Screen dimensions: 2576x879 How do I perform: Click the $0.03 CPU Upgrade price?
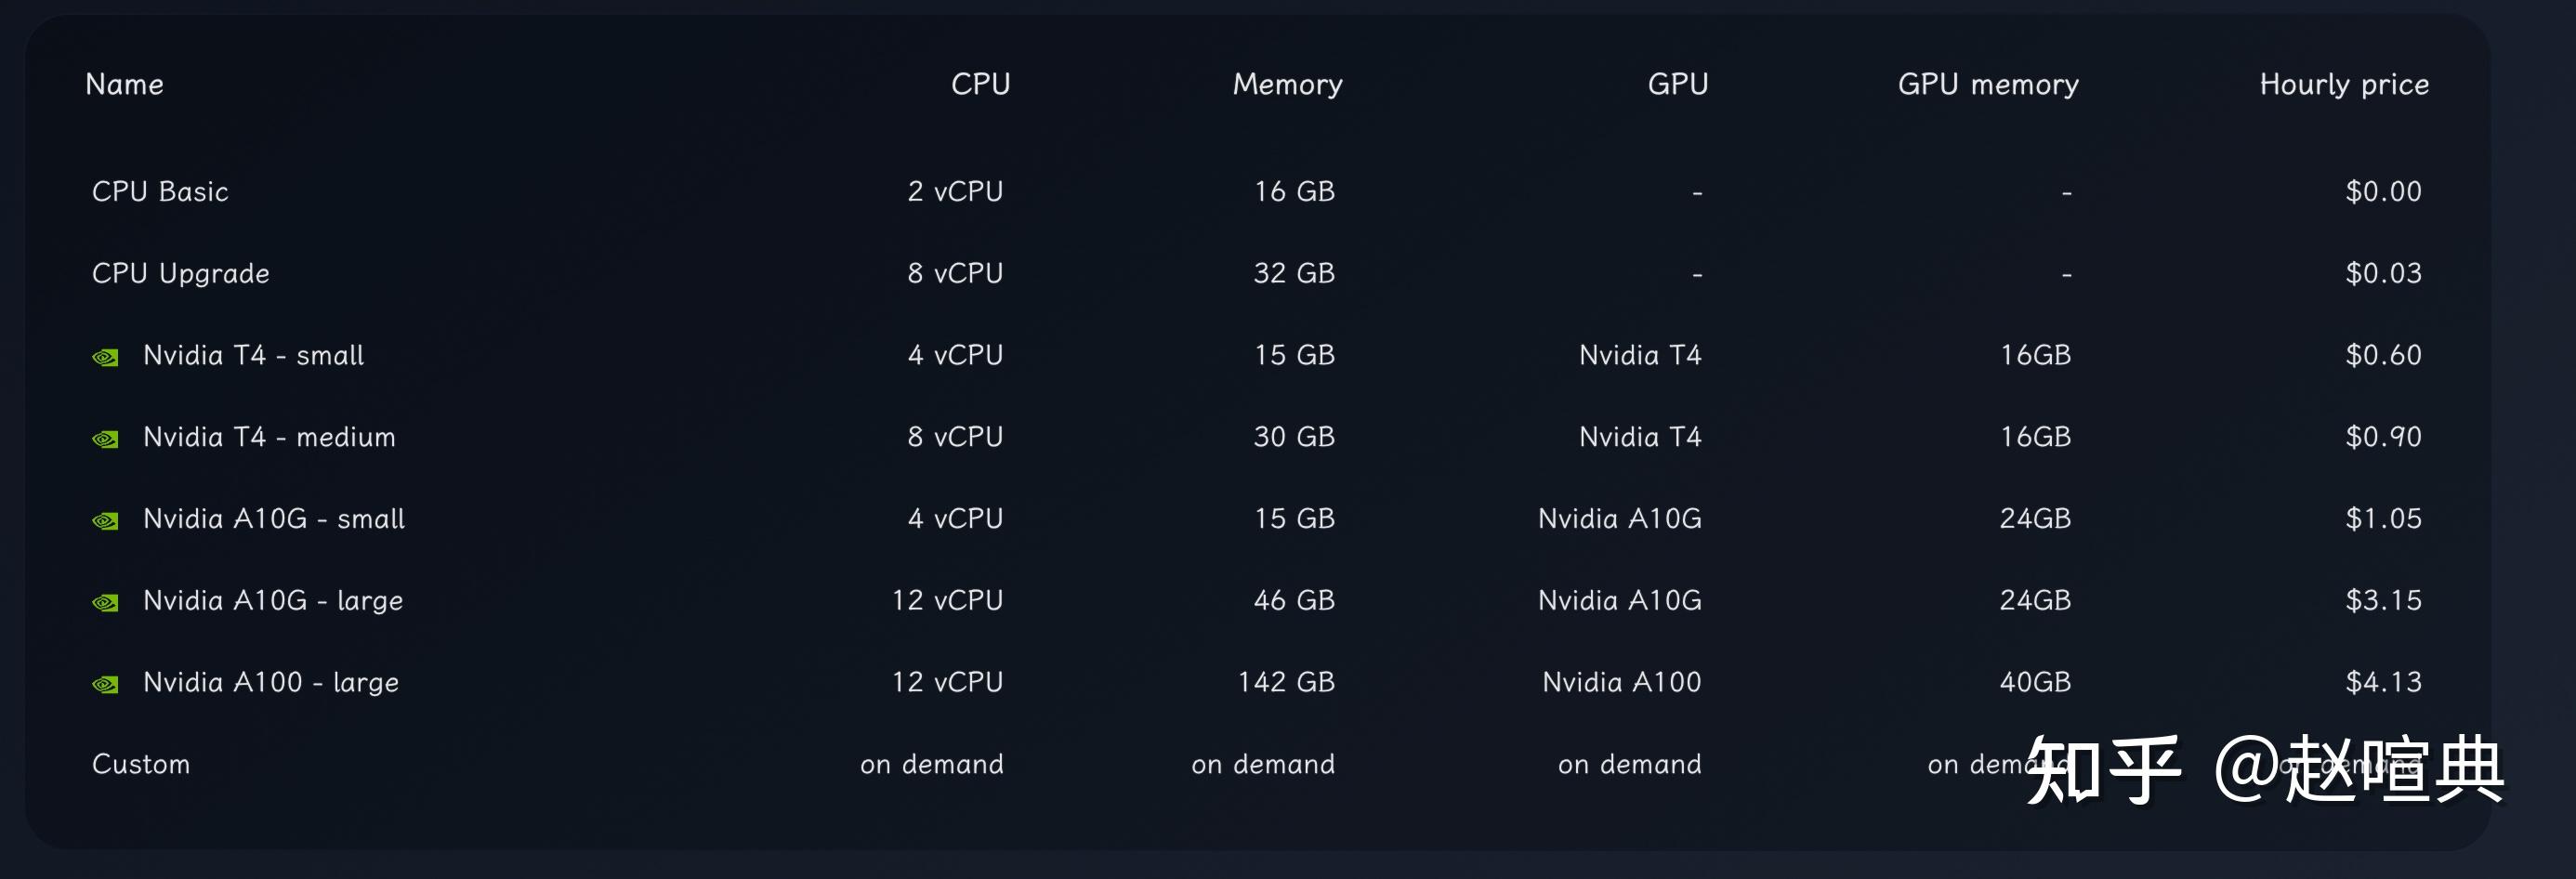coord(2383,273)
